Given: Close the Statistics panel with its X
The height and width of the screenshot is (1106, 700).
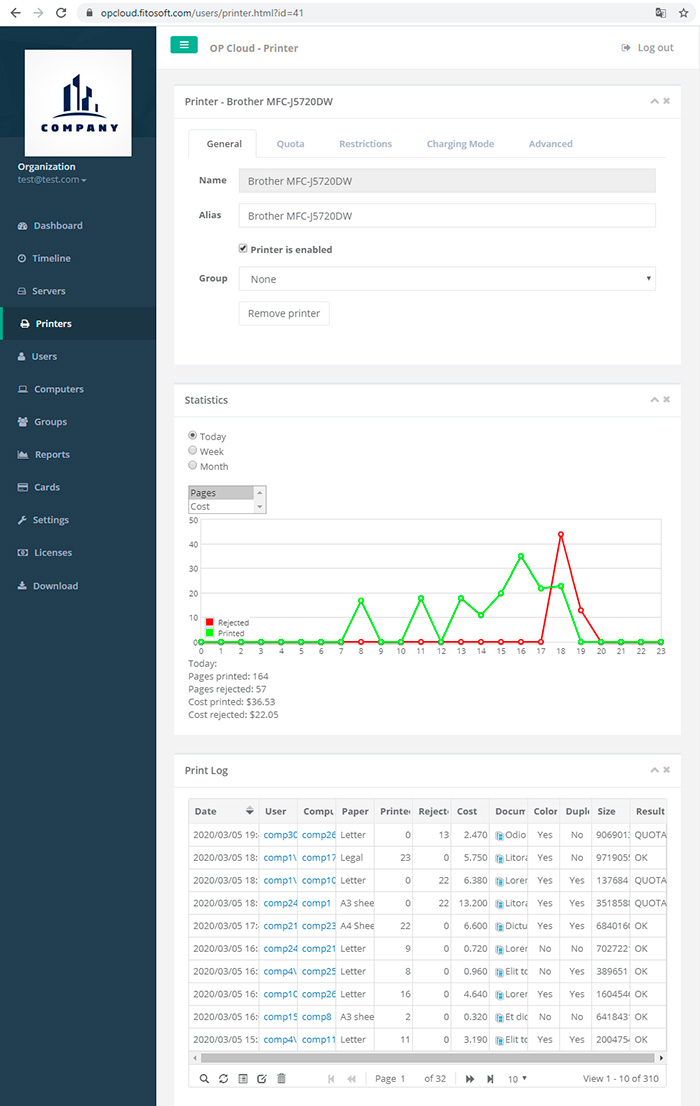Looking at the screenshot, I should 666,399.
